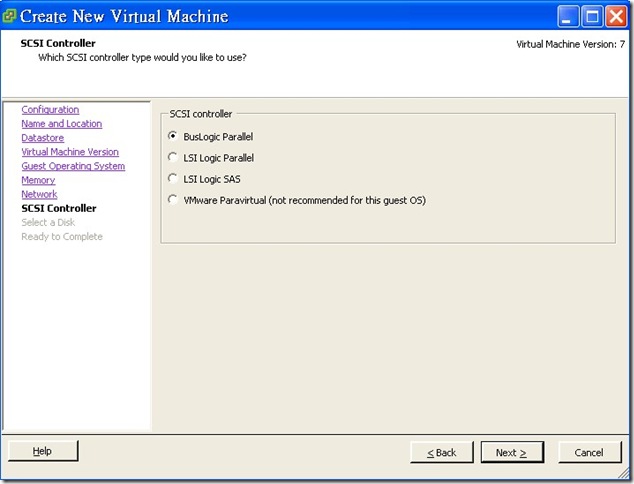Viewport: 634px width, 484px height.
Task: Click the greyed 'Ready to Complete' step
Action: (x=62, y=237)
